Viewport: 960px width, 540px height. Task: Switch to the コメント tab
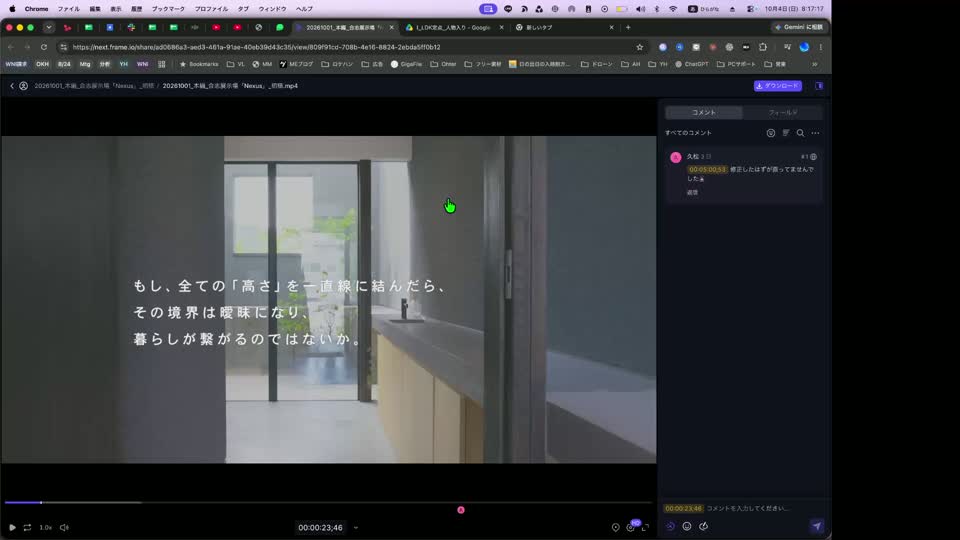[703, 113]
